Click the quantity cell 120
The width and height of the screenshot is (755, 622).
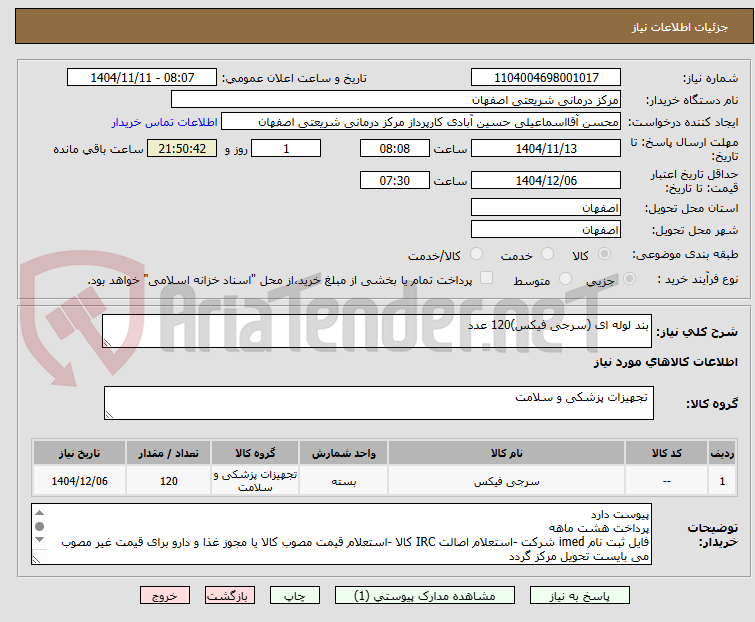coord(168,480)
